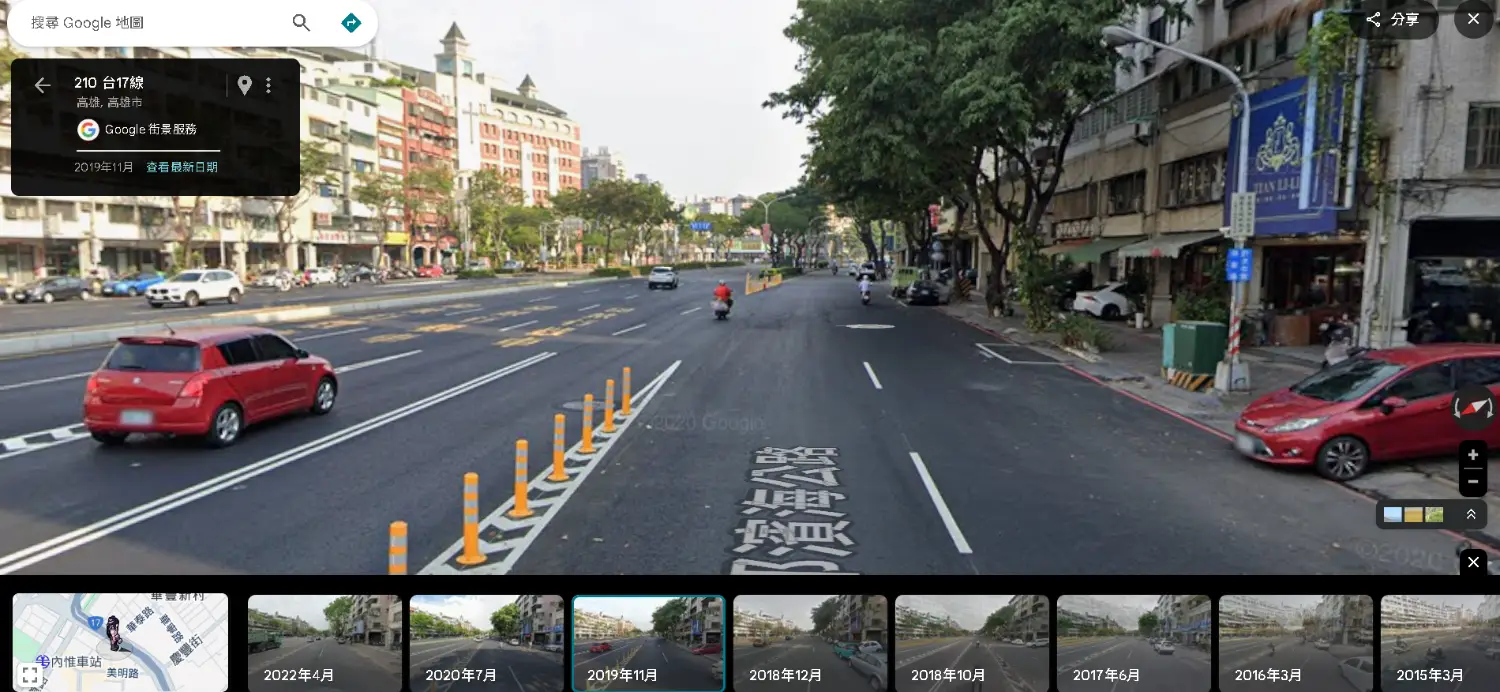Zoom out with the minus button

click(x=1472, y=482)
